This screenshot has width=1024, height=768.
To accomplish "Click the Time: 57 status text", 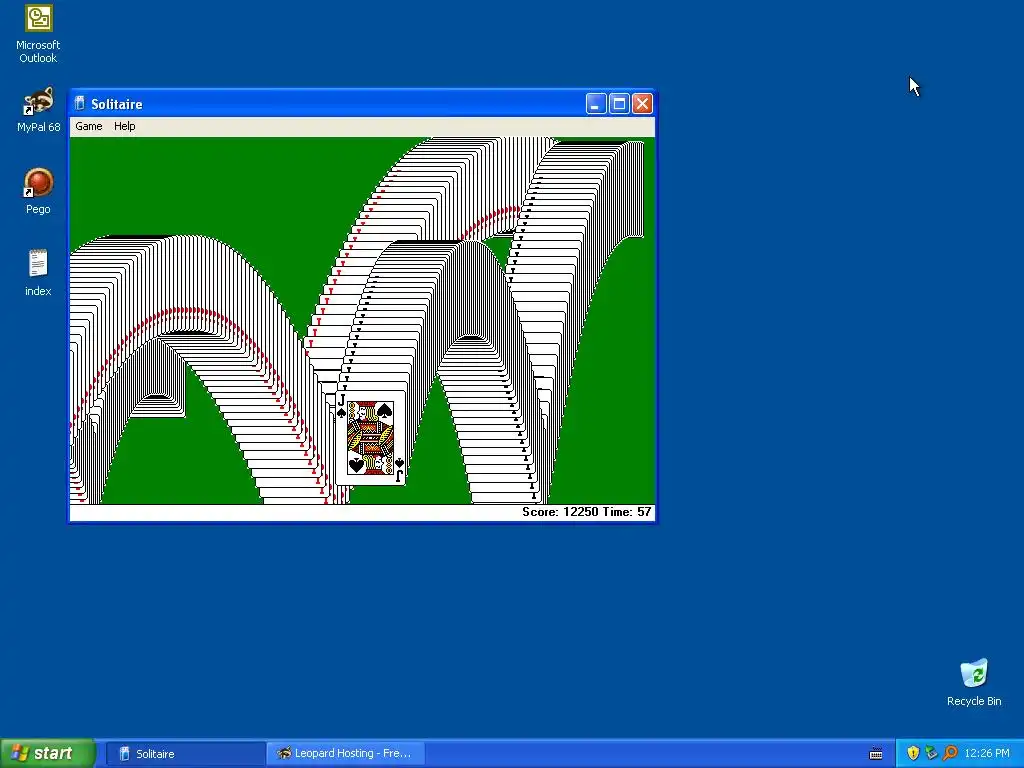I will coord(627,512).
